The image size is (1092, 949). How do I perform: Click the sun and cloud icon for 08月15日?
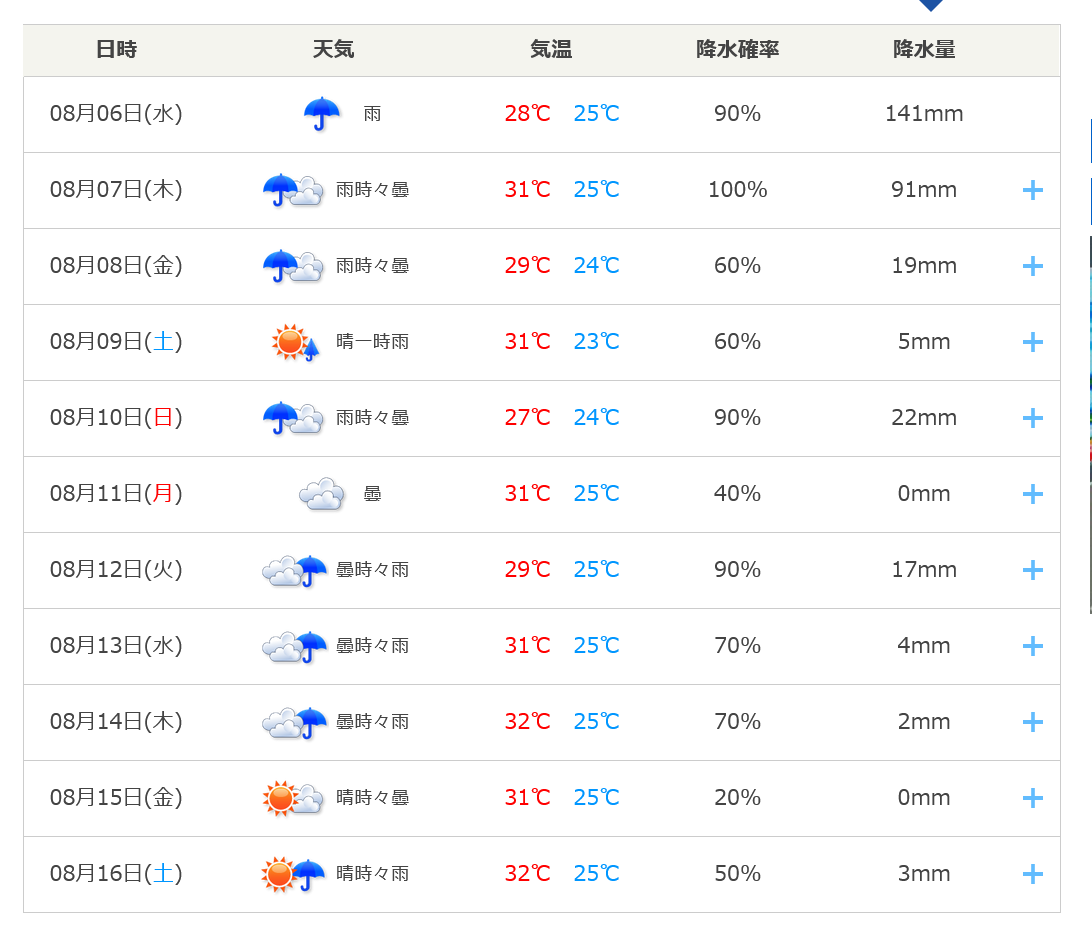click(293, 798)
